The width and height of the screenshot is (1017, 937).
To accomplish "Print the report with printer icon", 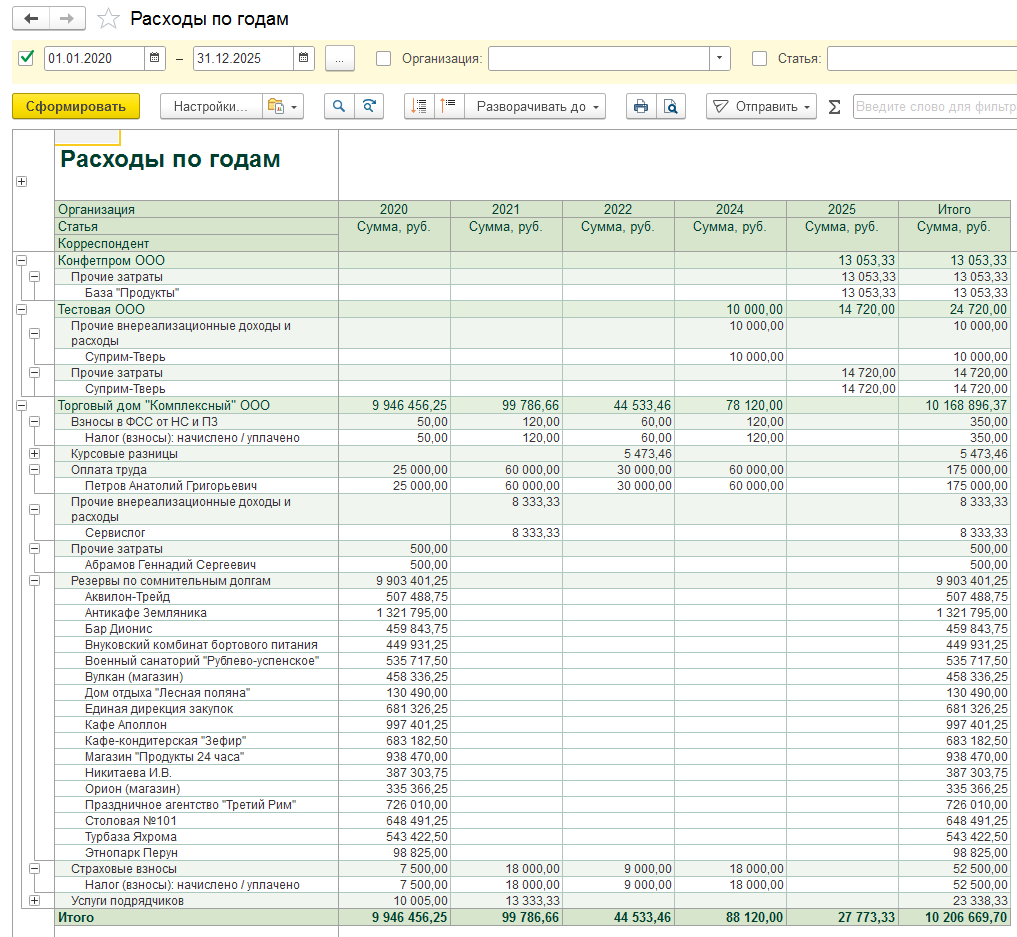I will [640, 107].
